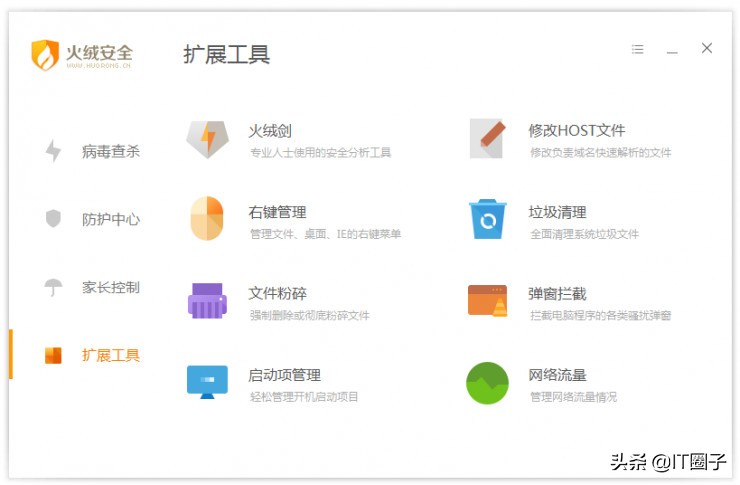Click description 管理文件、桌面、IE的右键菜单
The height and width of the screenshot is (485, 740).
coord(326,234)
